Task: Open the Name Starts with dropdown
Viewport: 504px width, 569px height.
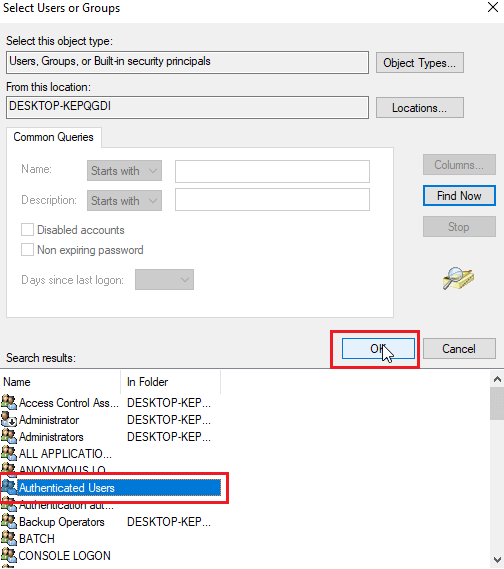Action: pos(124,171)
